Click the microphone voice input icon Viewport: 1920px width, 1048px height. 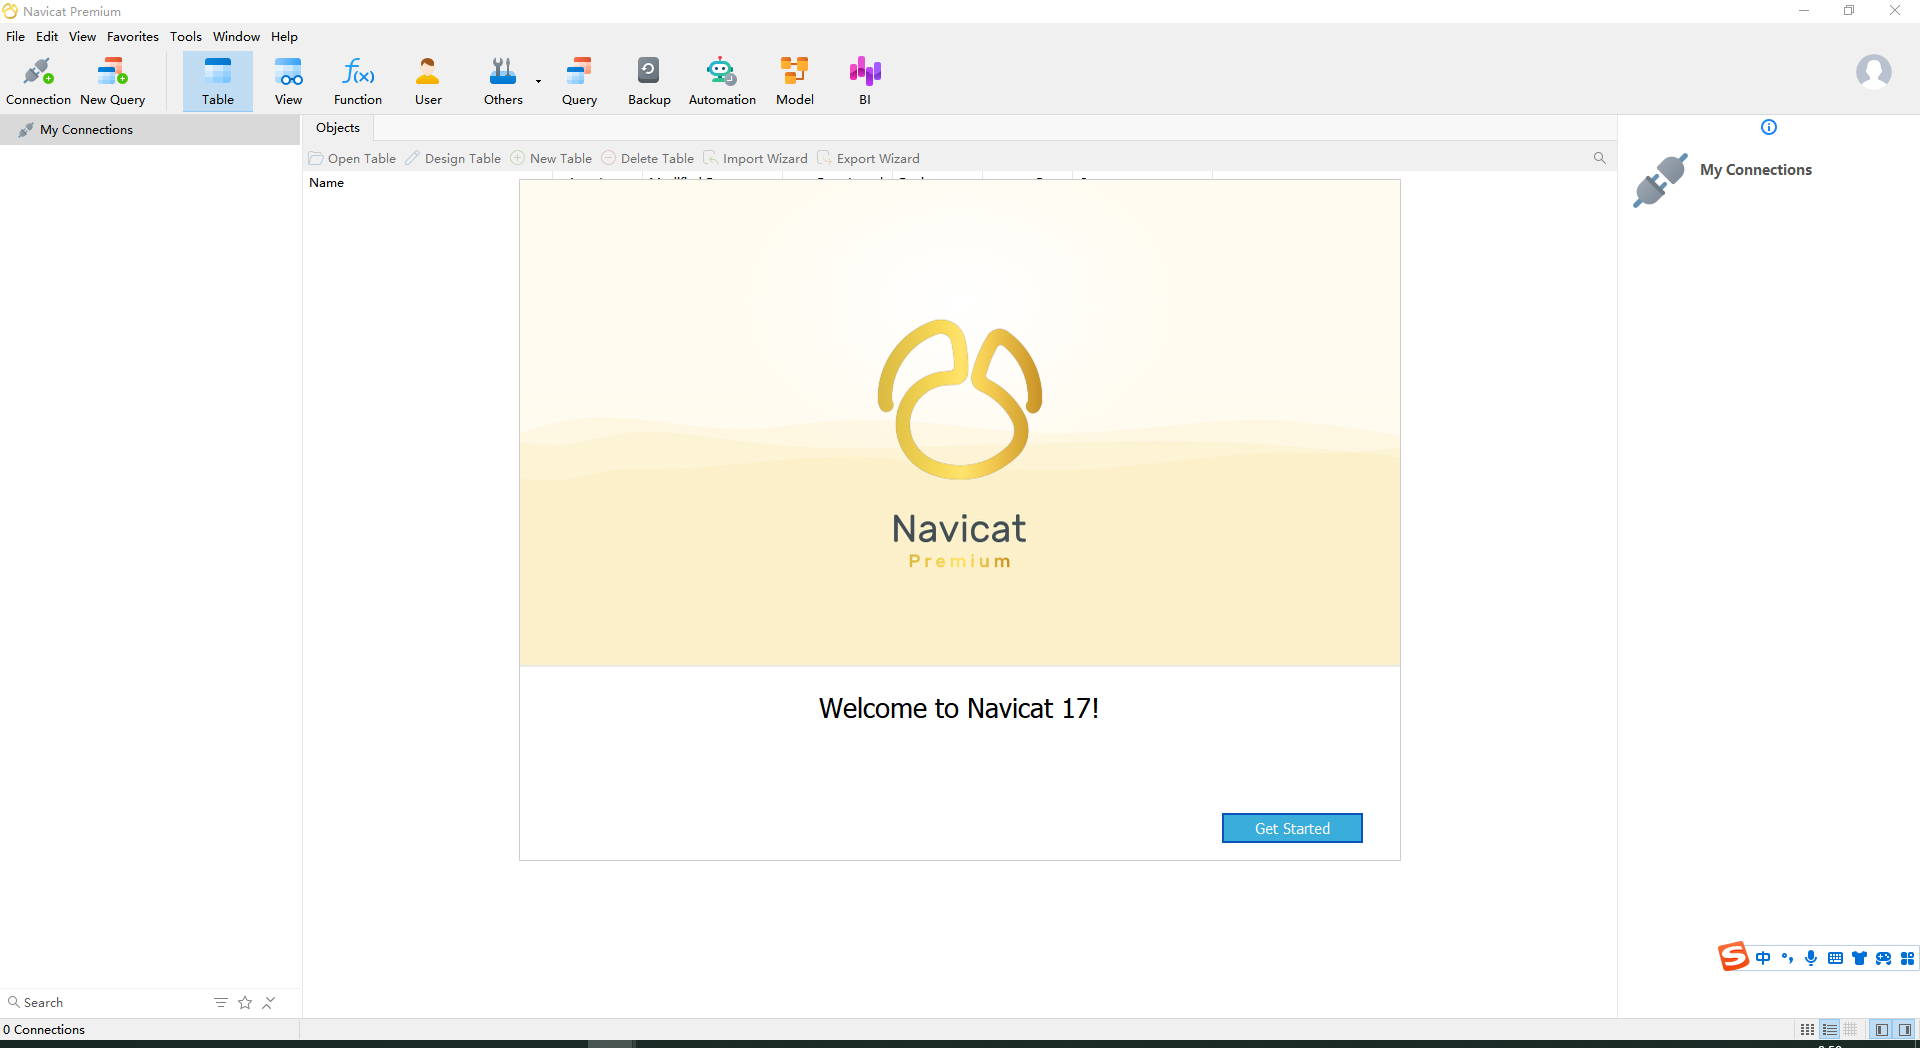pos(1811,958)
